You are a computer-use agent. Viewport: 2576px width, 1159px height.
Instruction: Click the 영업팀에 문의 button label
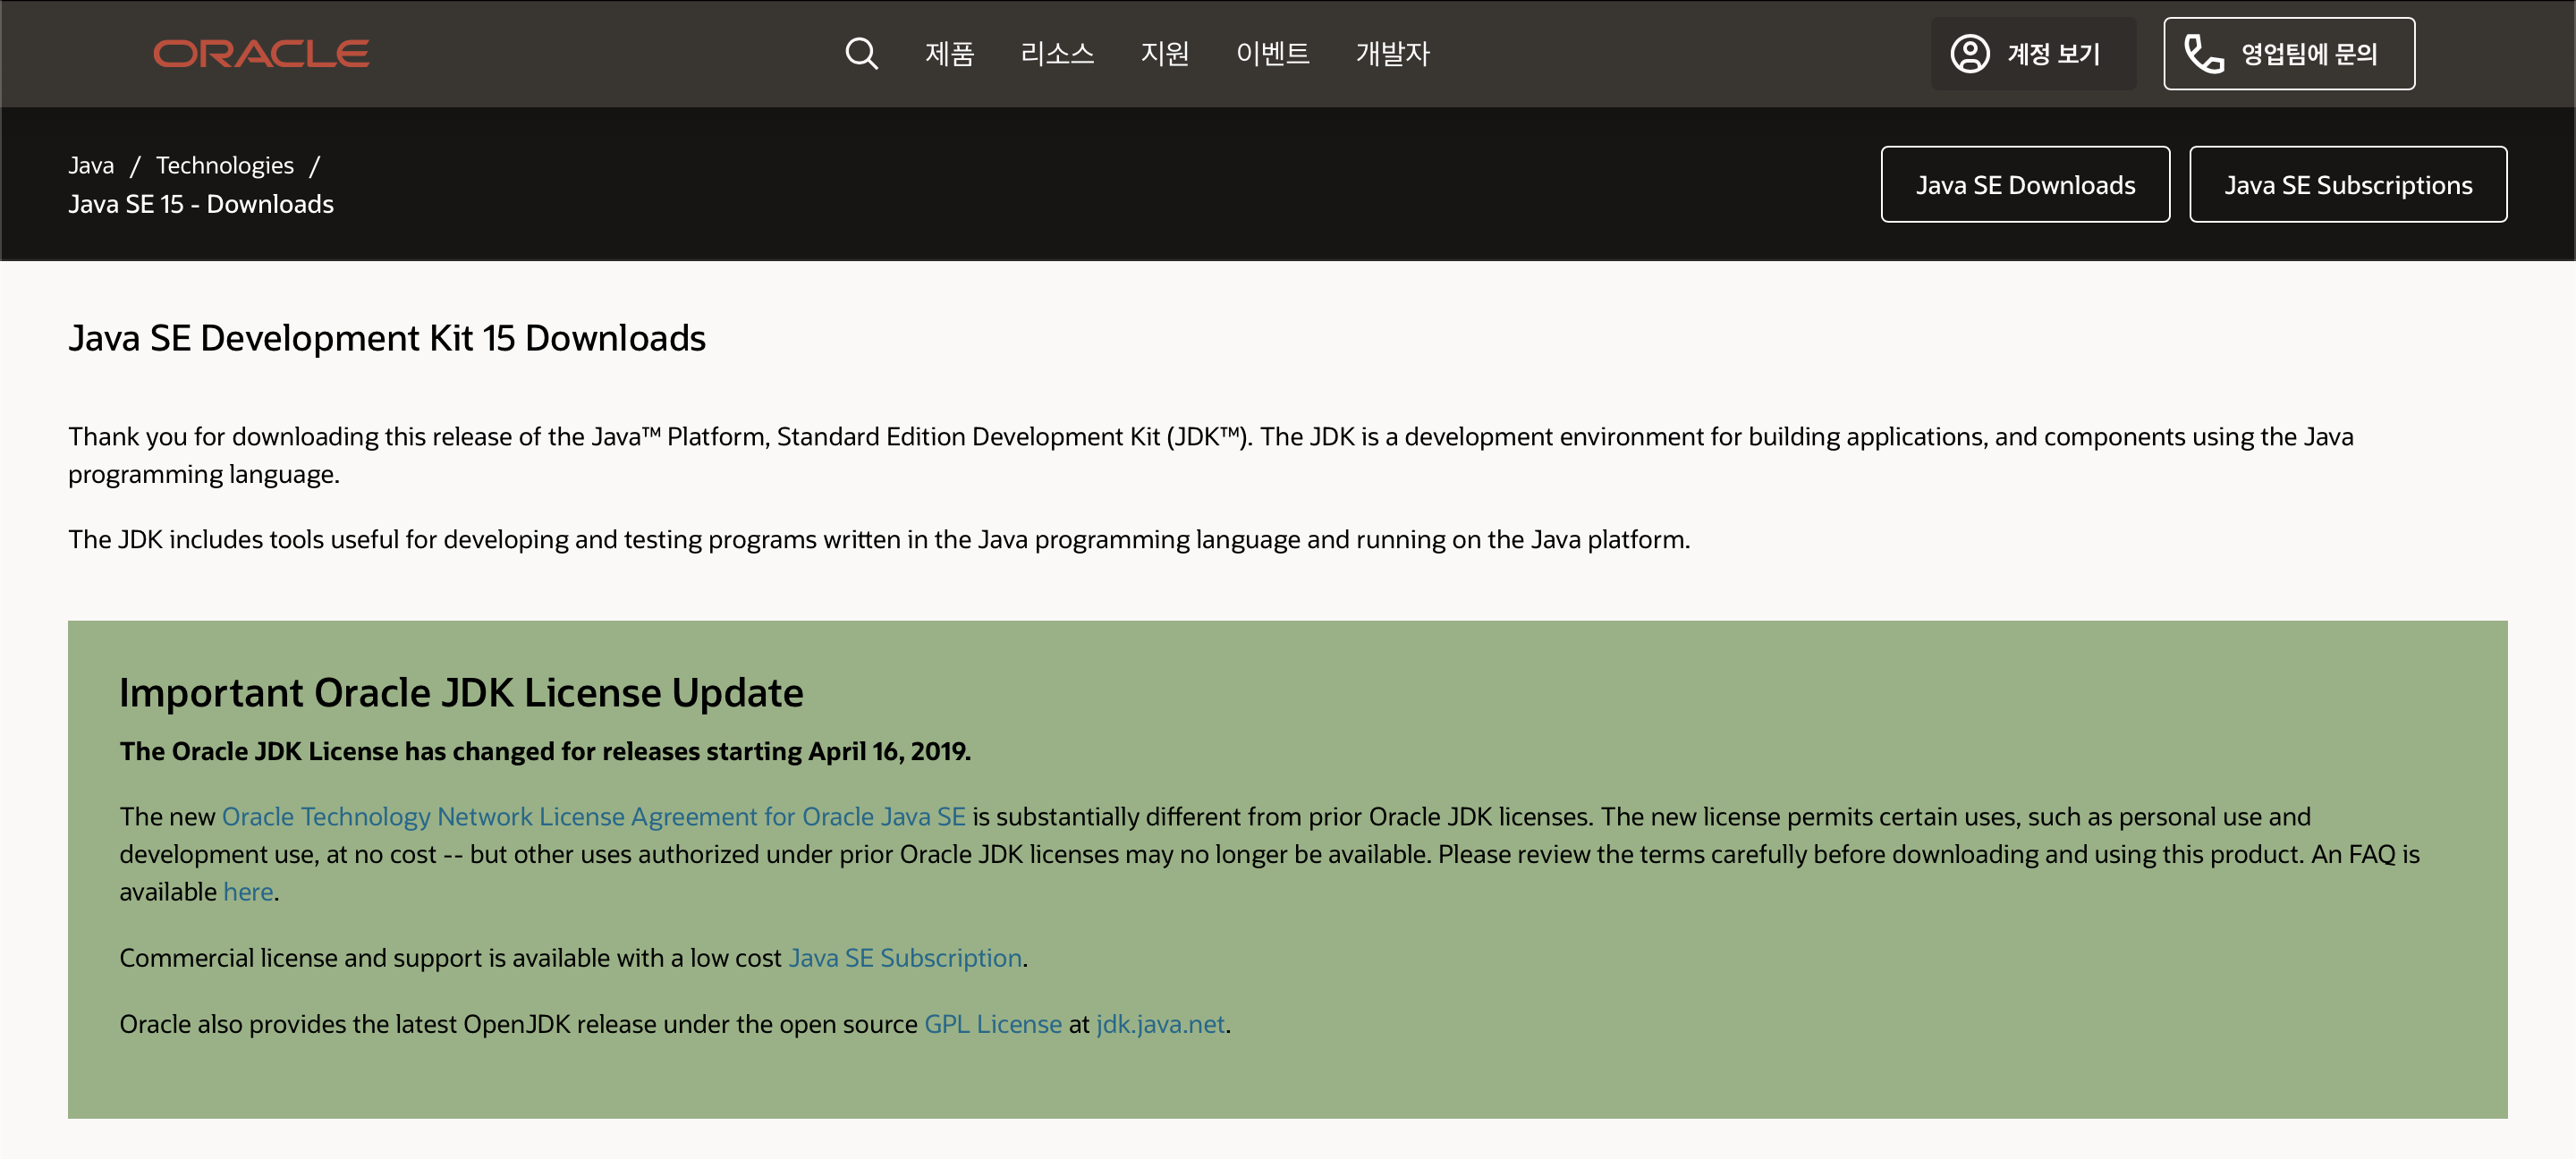coord(2309,53)
